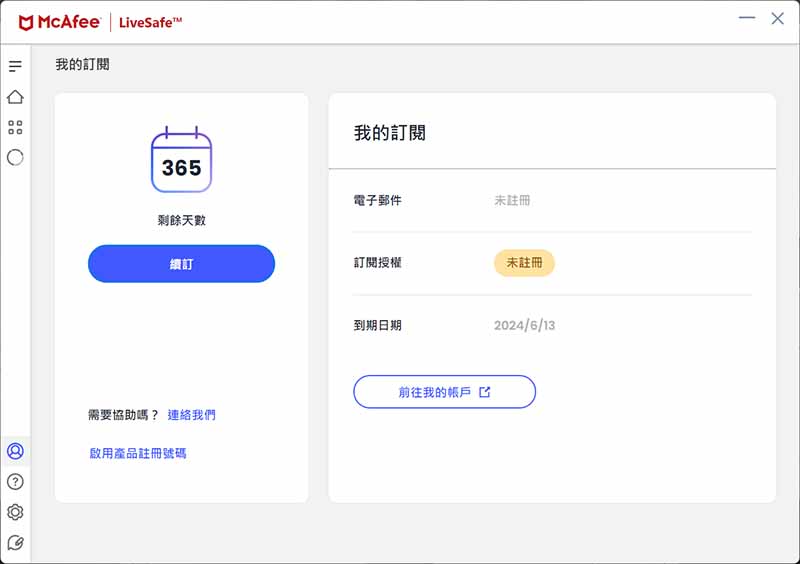This screenshot has height=564, width=800.
Task: Click the circular scan status icon
Action: coord(15,157)
